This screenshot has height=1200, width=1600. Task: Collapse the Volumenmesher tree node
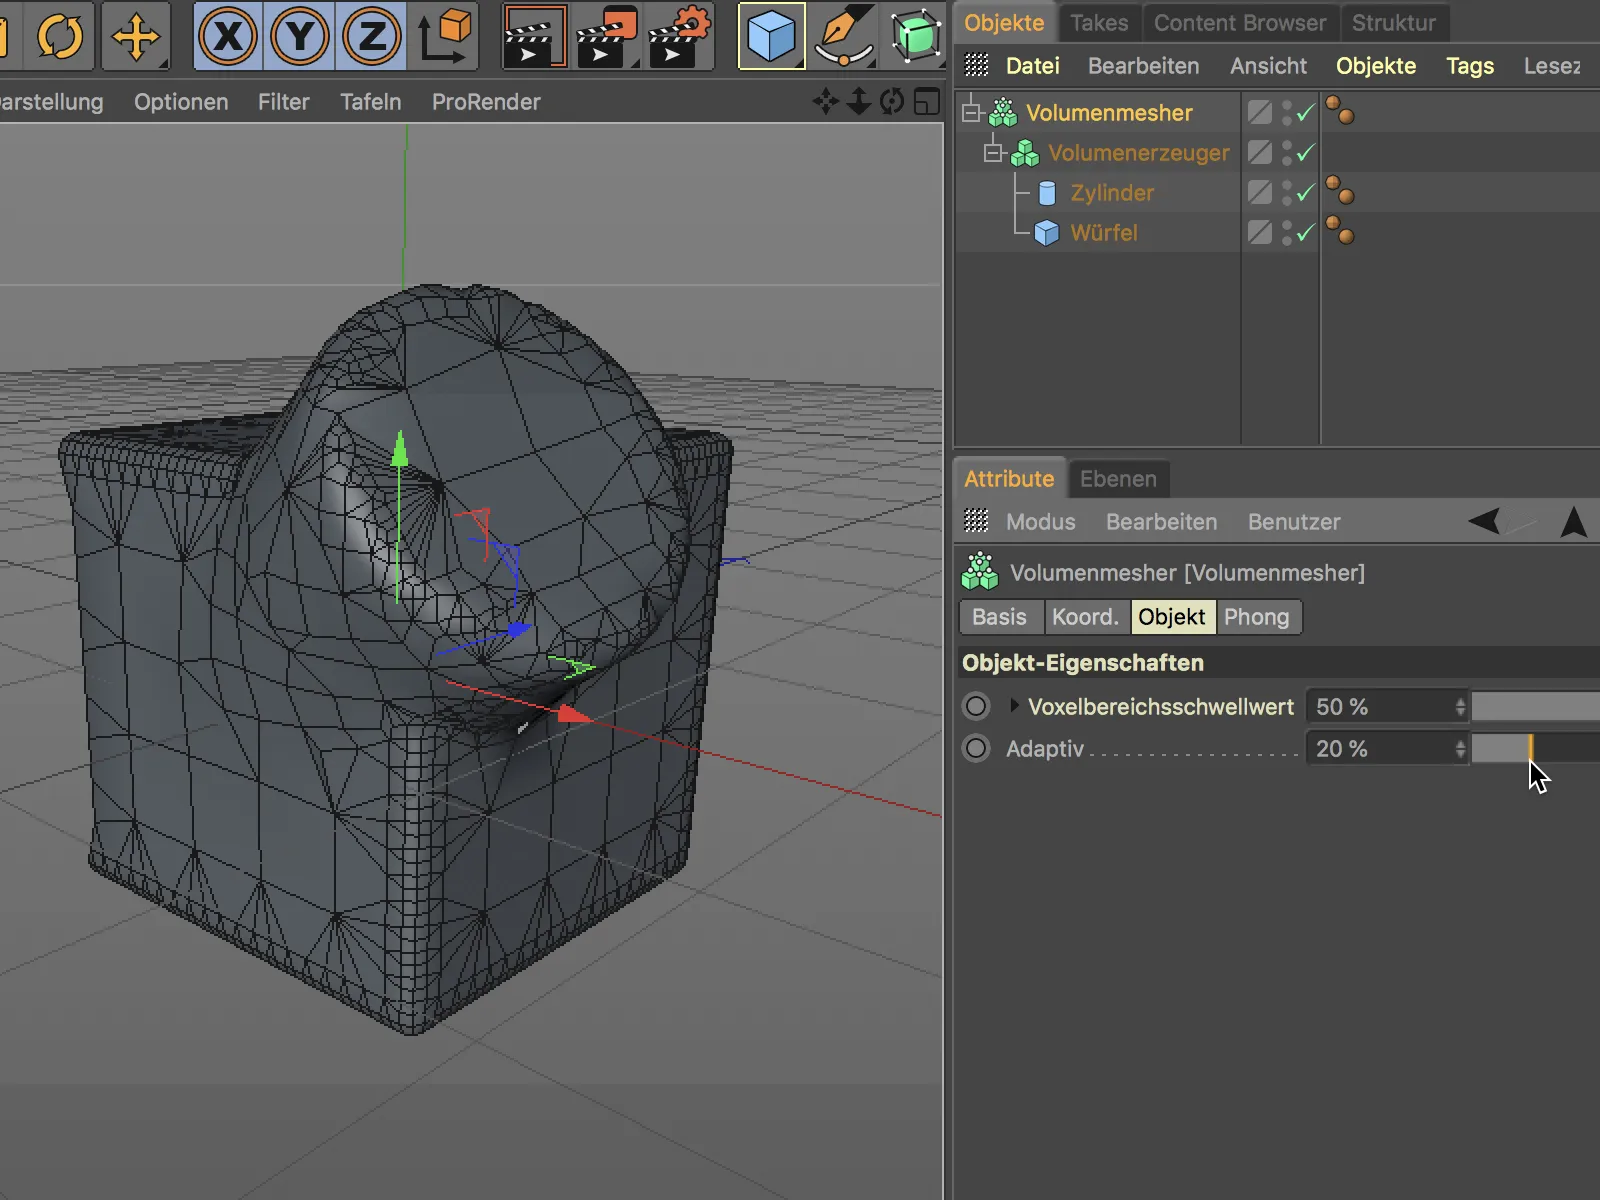coord(970,113)
